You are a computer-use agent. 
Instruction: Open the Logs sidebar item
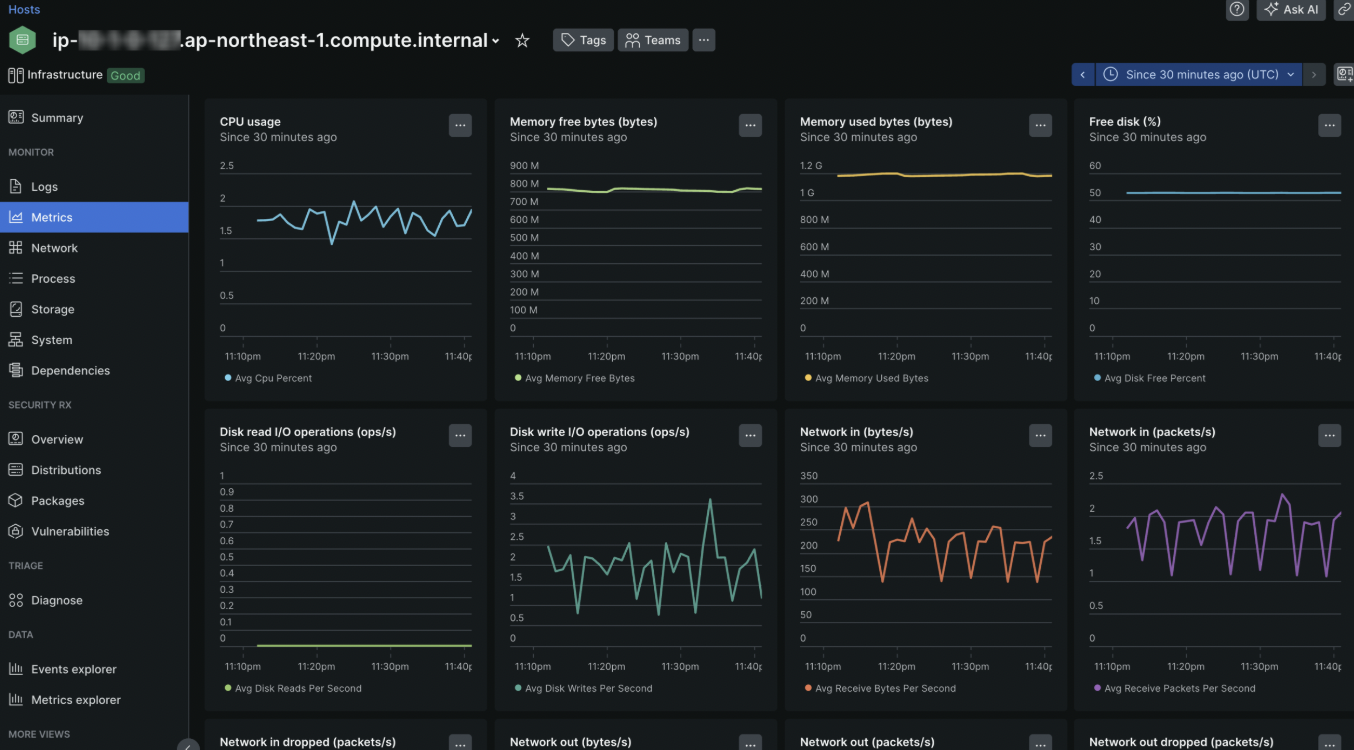pyautogui.click(x=44, y=187)
